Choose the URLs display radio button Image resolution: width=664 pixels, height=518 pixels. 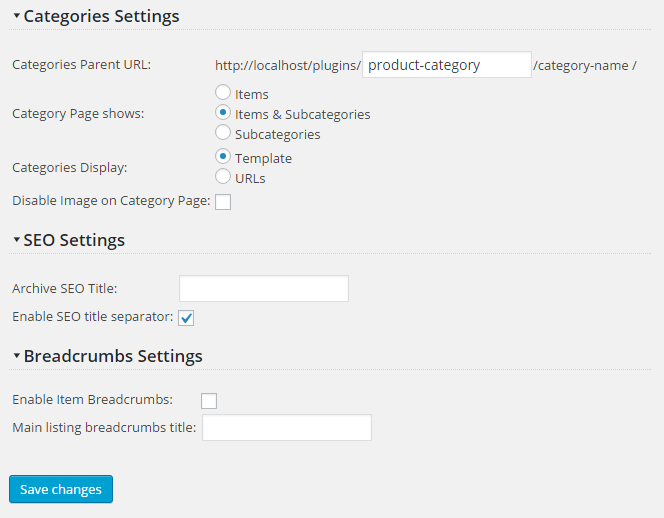click(x=223, y=177)
